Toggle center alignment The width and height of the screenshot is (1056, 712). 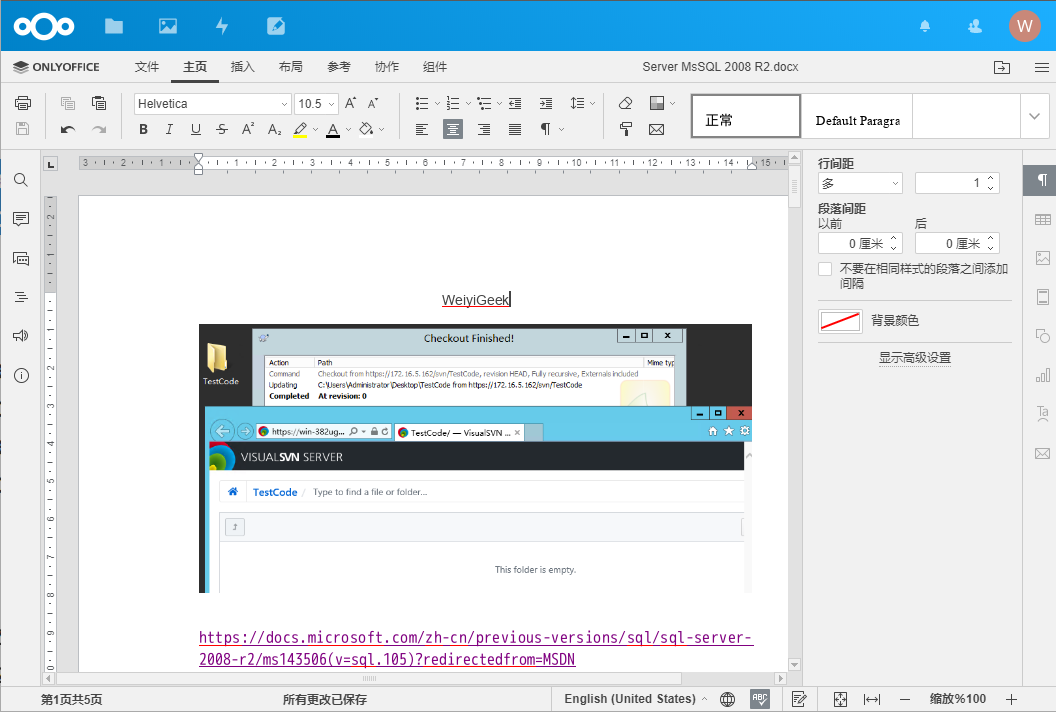(453, 129)
